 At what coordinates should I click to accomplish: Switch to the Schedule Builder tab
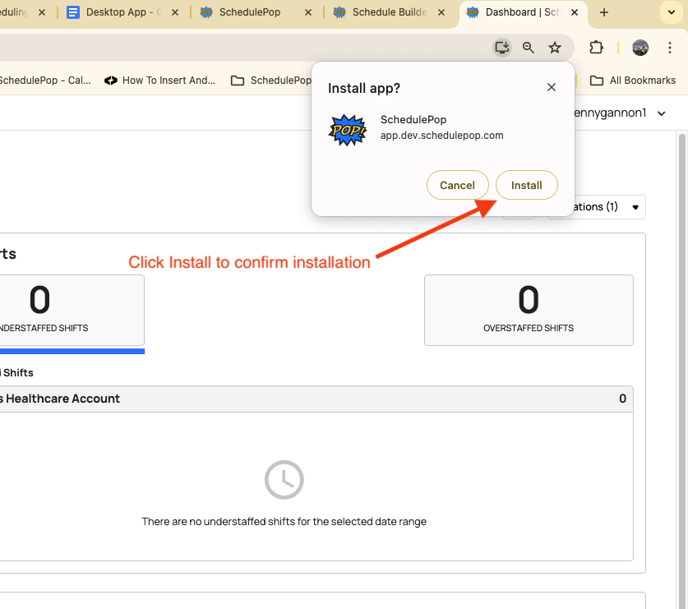[x=389, y=12]
